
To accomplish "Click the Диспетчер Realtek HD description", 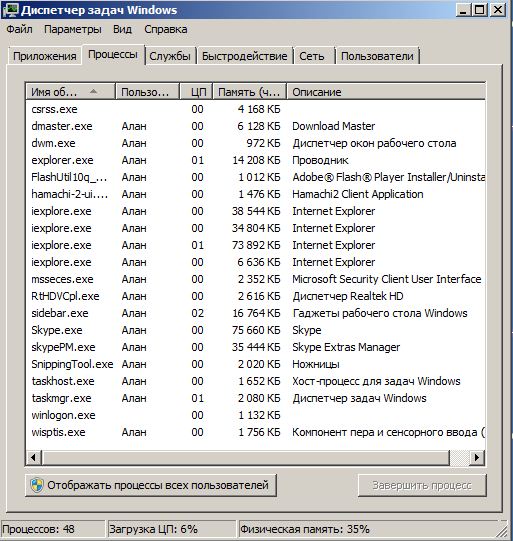I will (x=348, y=296).
